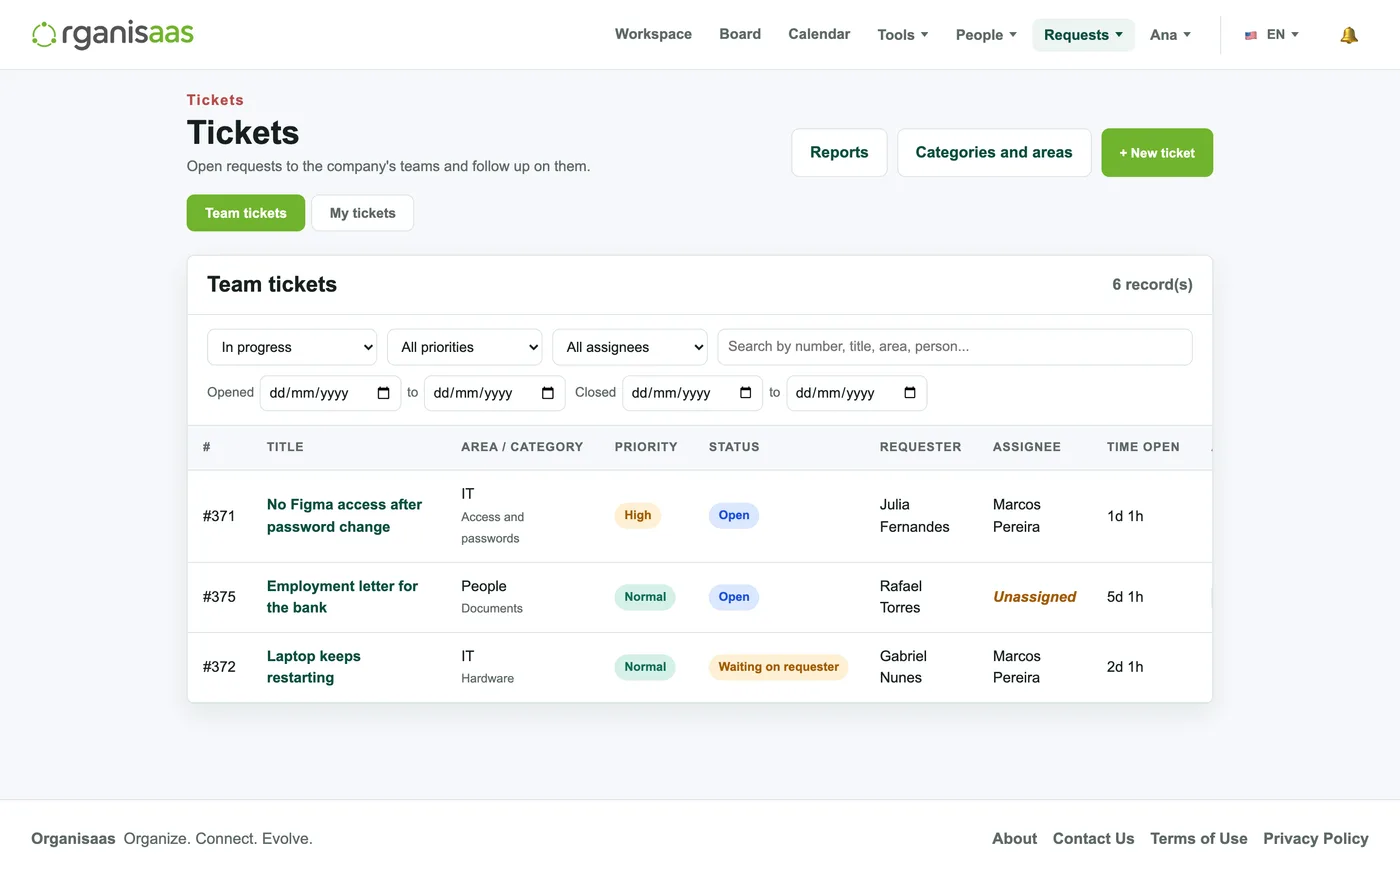Open the About footer link

coord(1014,839)
